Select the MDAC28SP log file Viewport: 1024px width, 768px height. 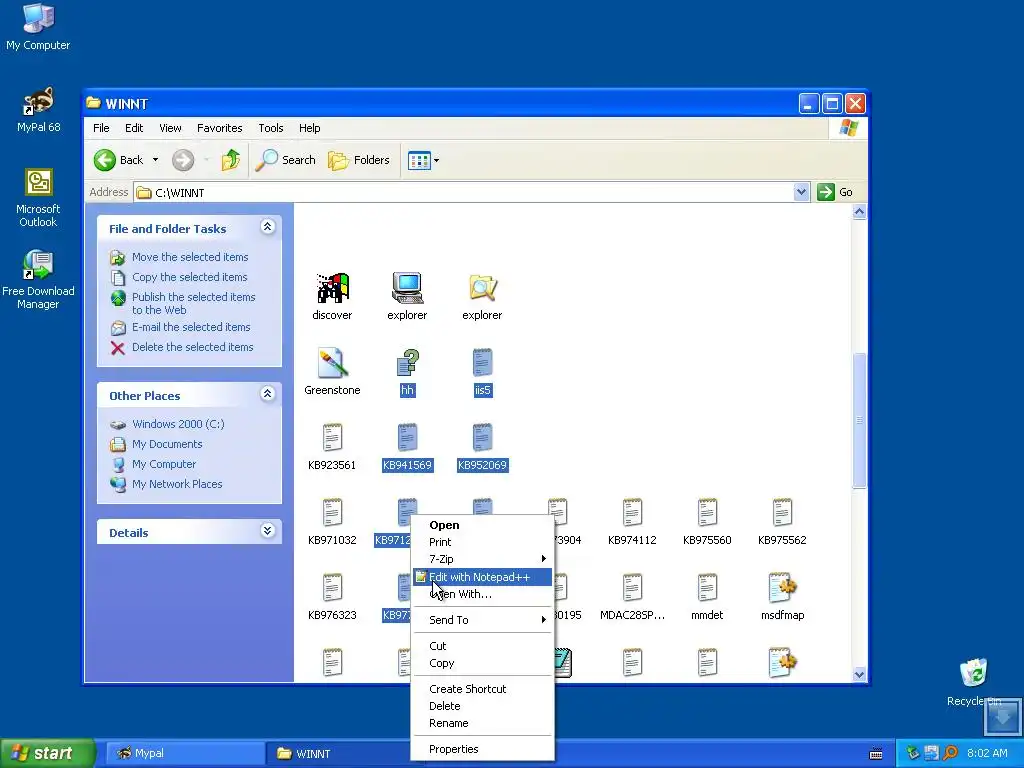click(x=632, y=588)
